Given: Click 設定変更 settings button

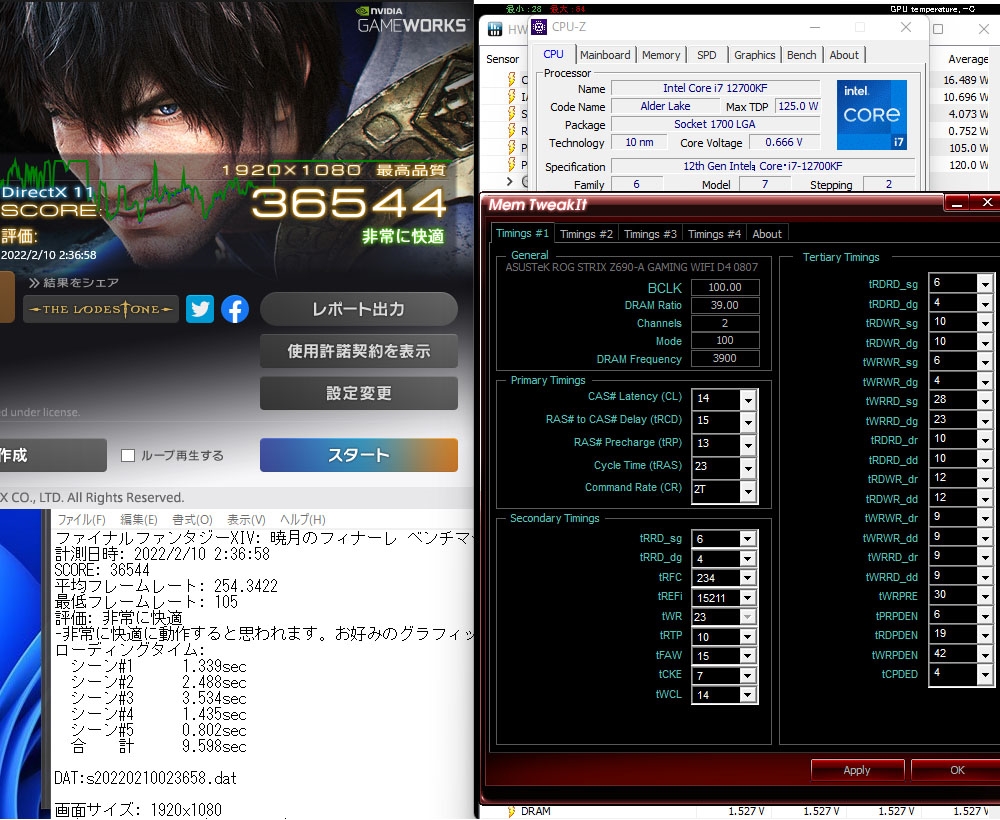Looking at the screenshot, I should [x=358, y=393].
